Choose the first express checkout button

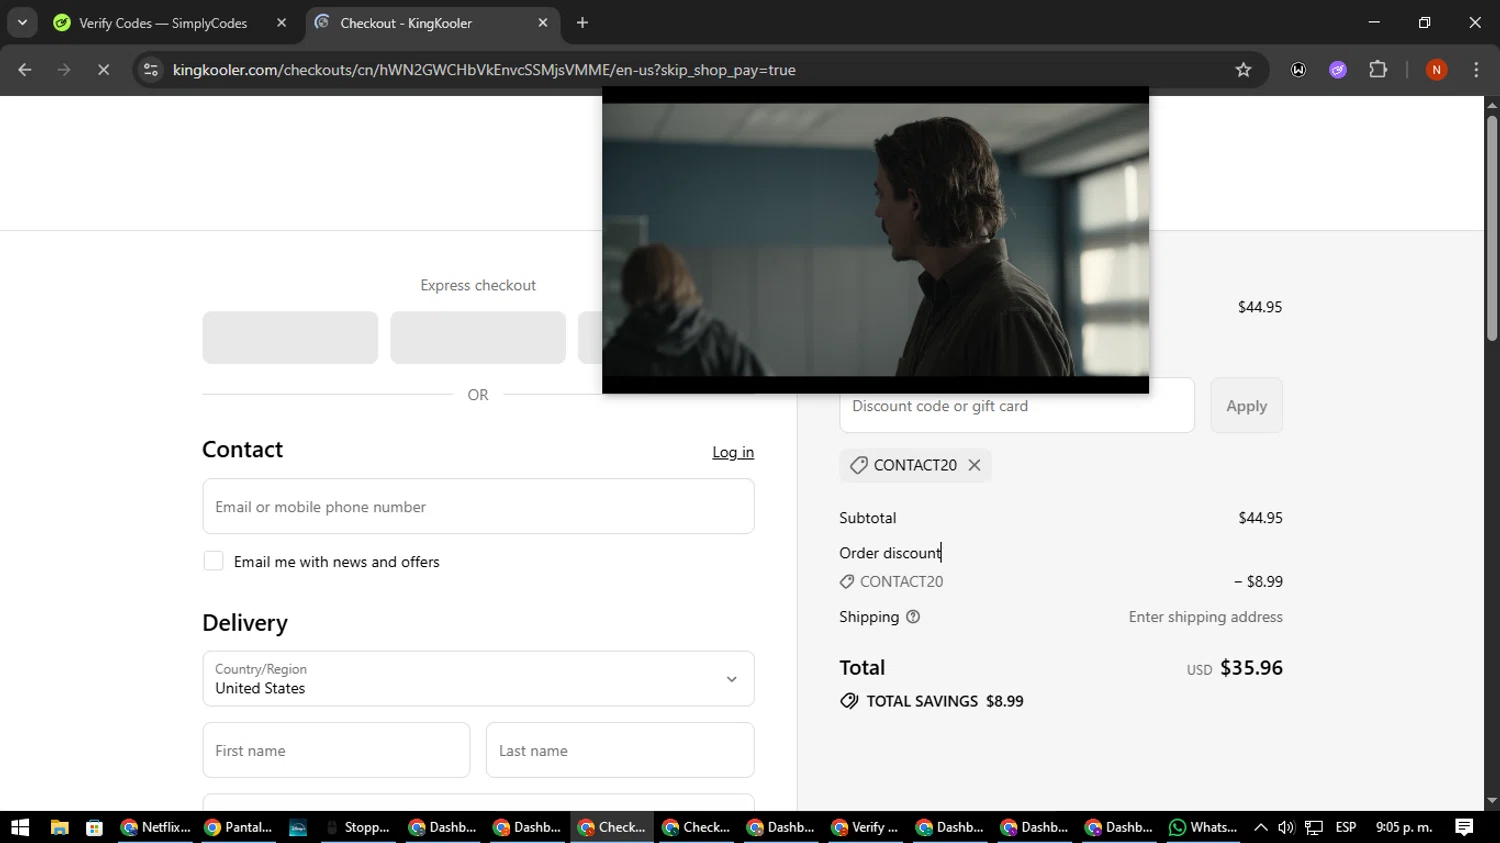point(290,337)
